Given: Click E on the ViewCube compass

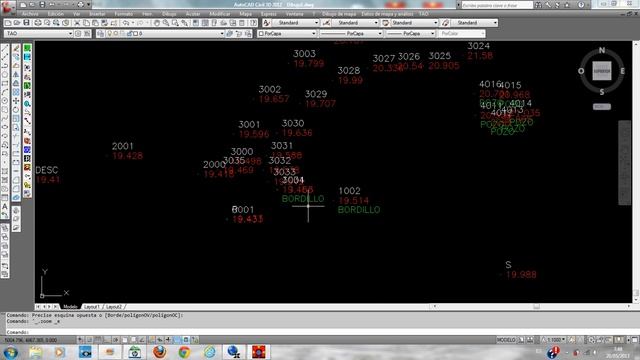Looking at the screenshot, I should click(x=622, y=71).
